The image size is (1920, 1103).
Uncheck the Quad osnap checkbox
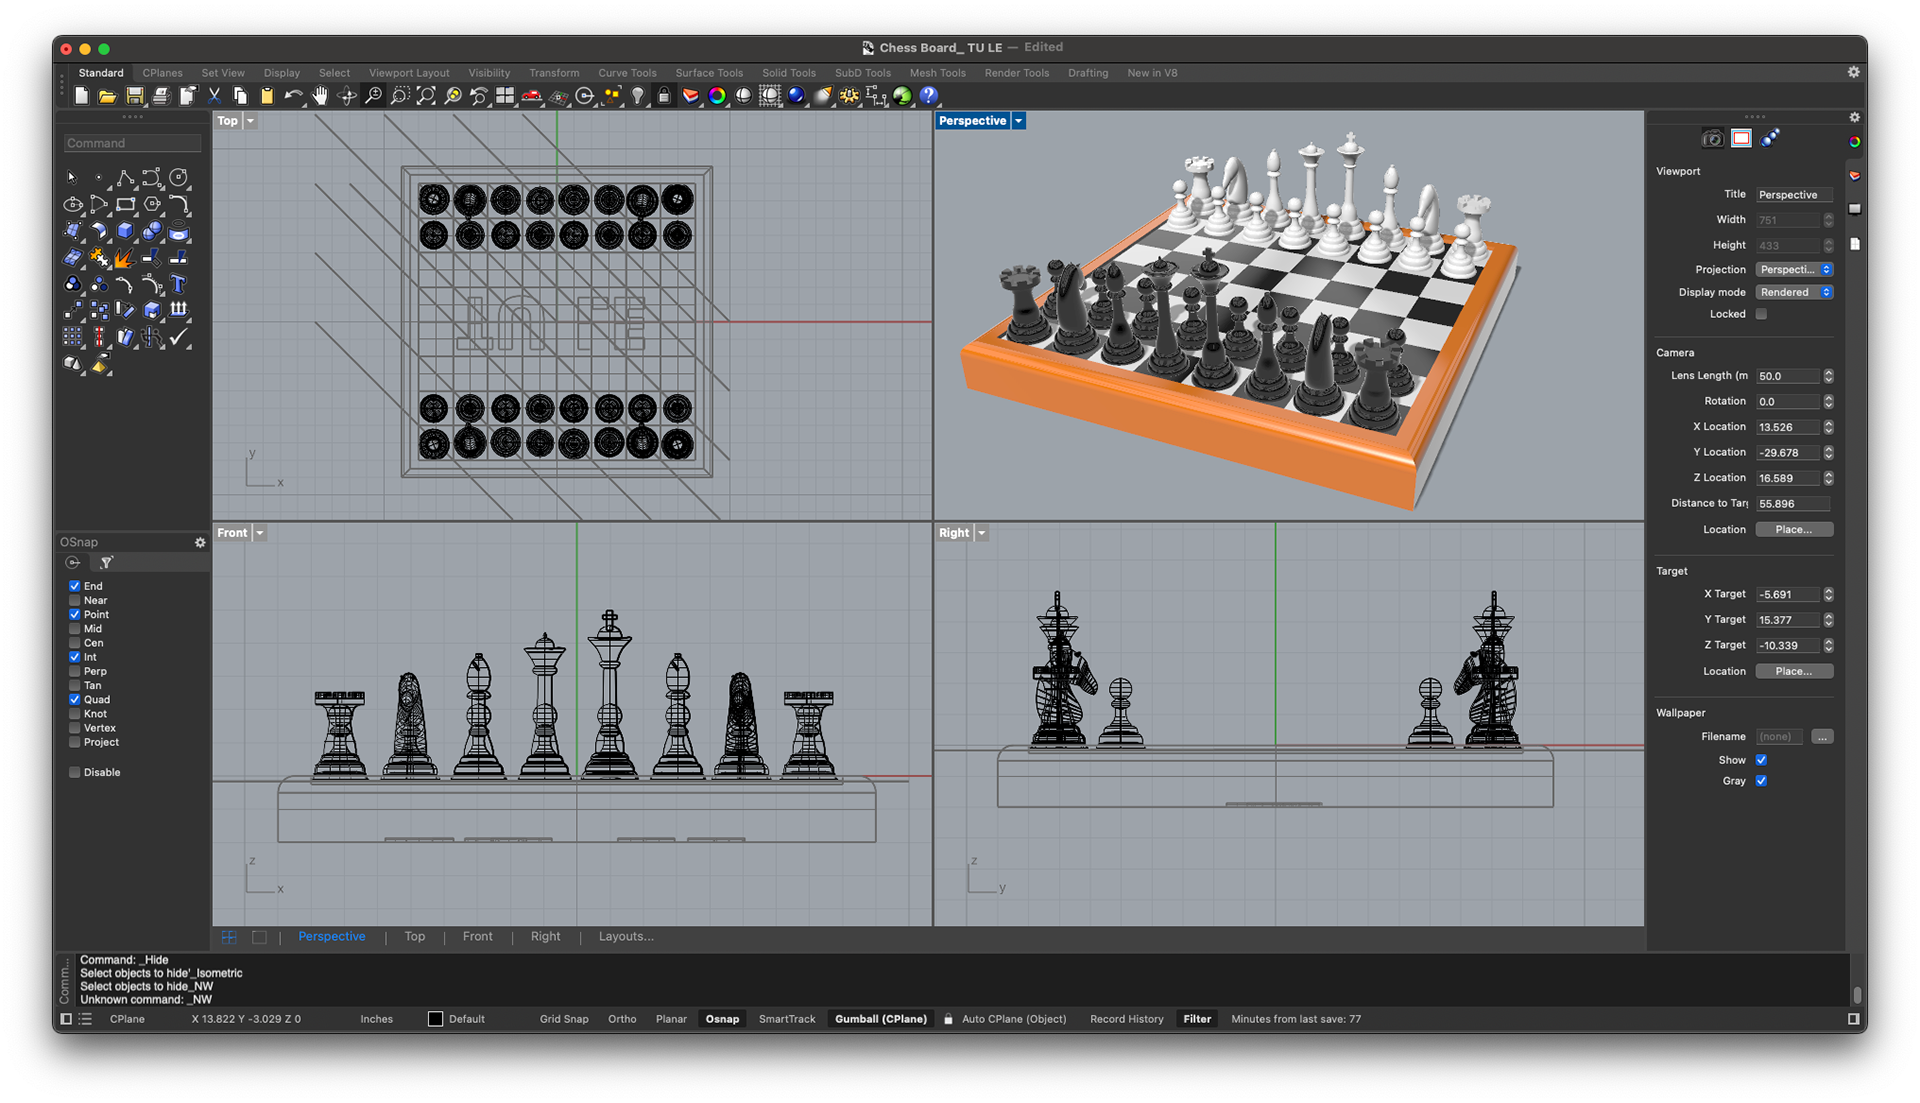pos(75,700)
